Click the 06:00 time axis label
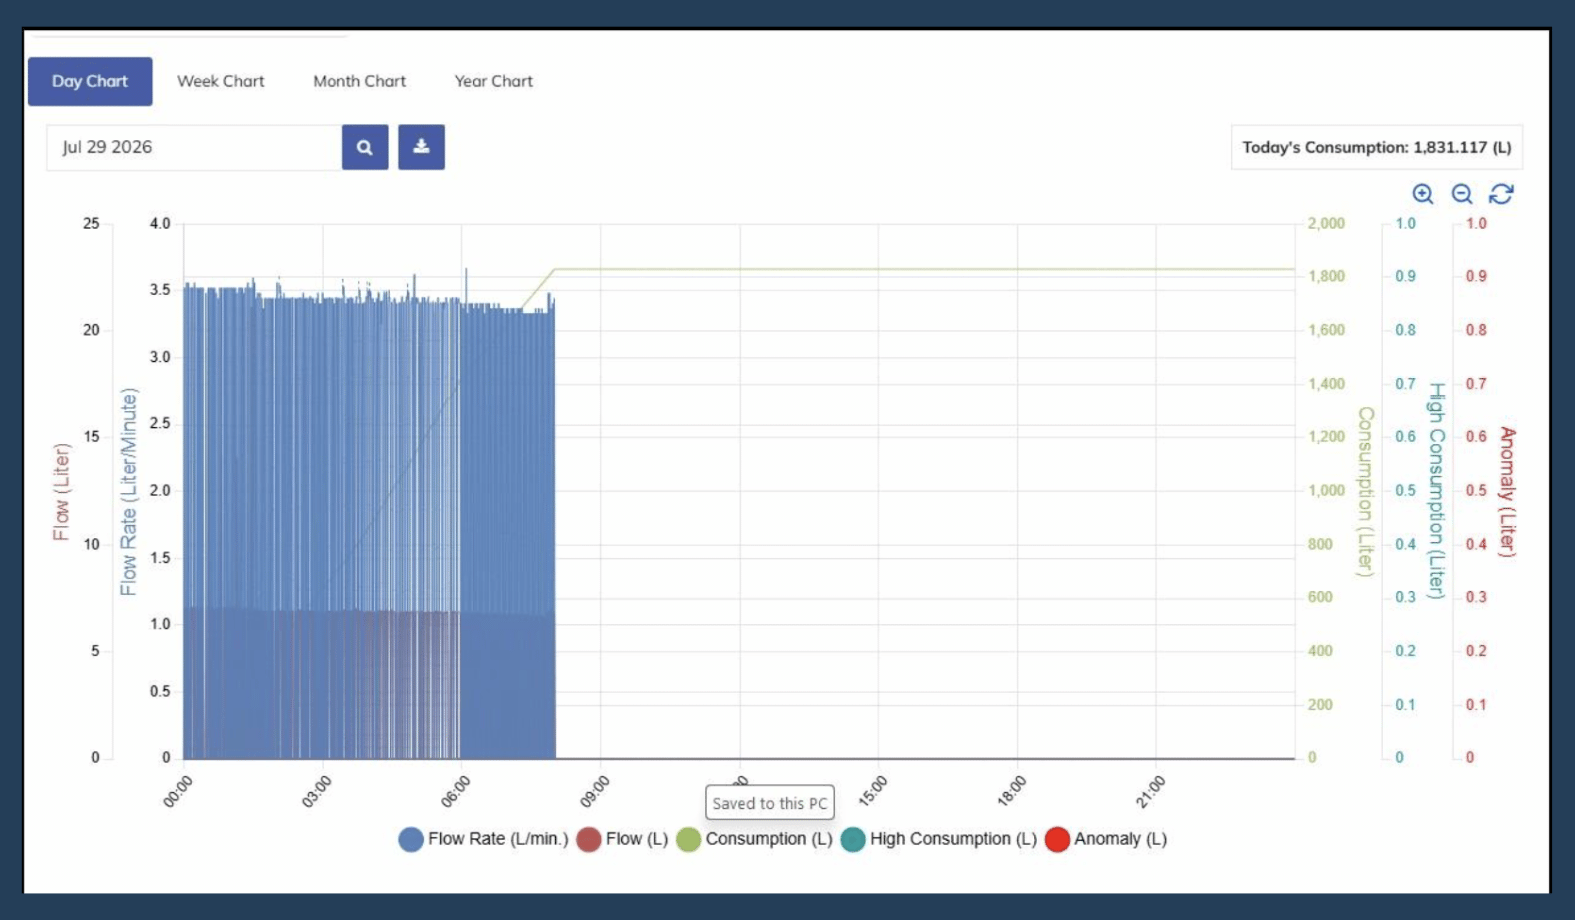 click(455, 792)
